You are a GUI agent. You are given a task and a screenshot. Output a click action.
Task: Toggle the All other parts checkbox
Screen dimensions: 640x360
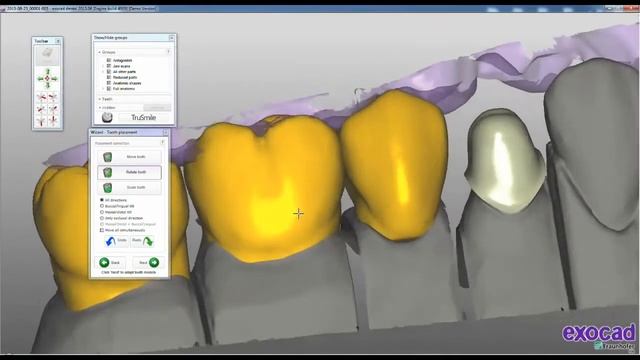coord(109,71)
